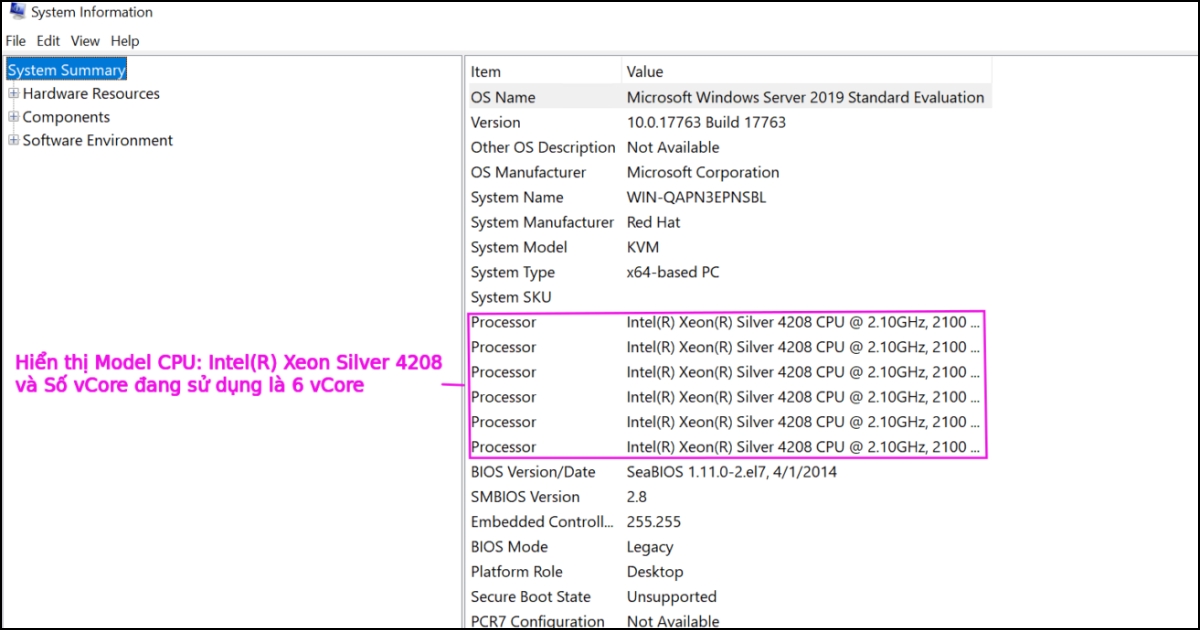
Task: Select the System Summary tree item
Action: point(66,70)
